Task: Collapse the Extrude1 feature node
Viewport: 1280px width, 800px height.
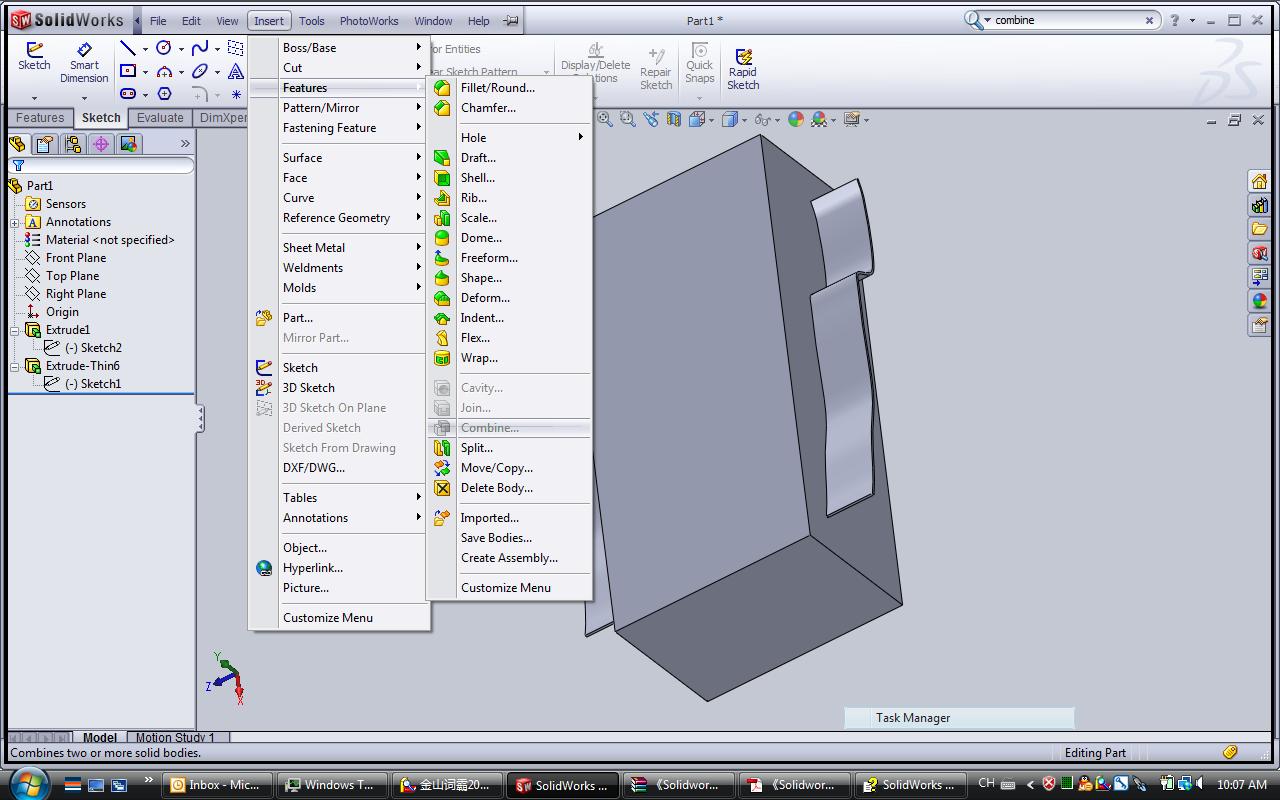Action: coord(15,330)
